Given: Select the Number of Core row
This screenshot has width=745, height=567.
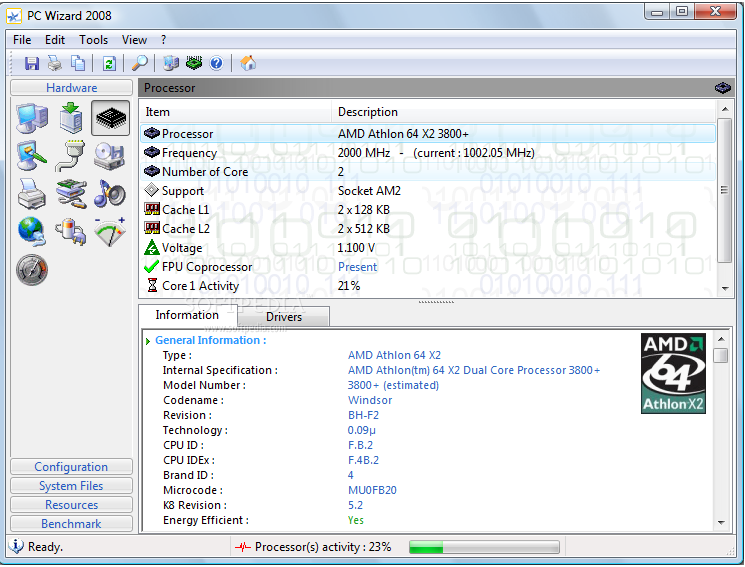Looking at the screenshot, I should 428,172.
